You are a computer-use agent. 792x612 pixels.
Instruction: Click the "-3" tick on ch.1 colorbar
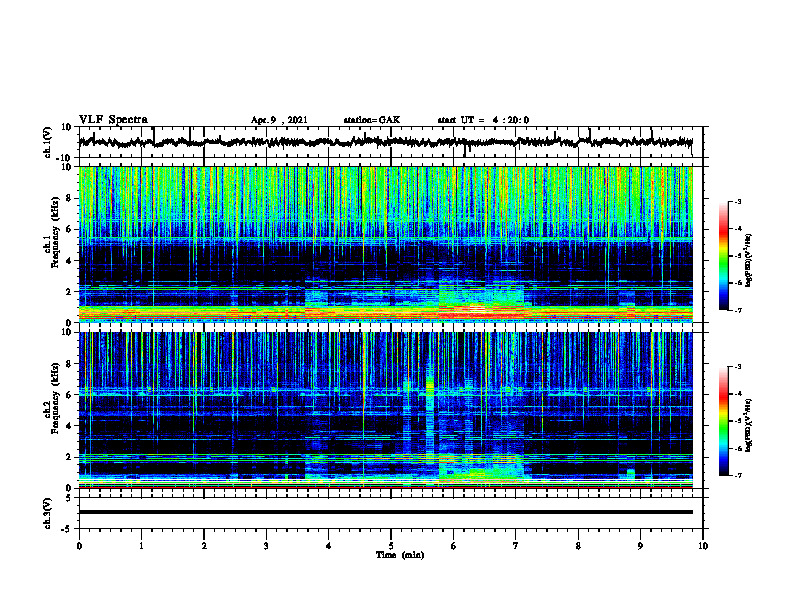click(x=737, y=201)
